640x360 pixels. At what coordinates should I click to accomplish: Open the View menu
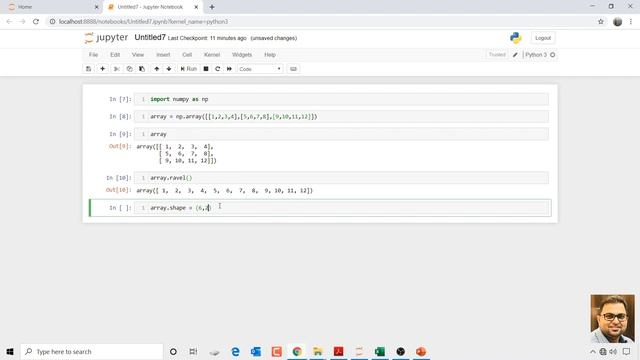click(x=138, y=55)
